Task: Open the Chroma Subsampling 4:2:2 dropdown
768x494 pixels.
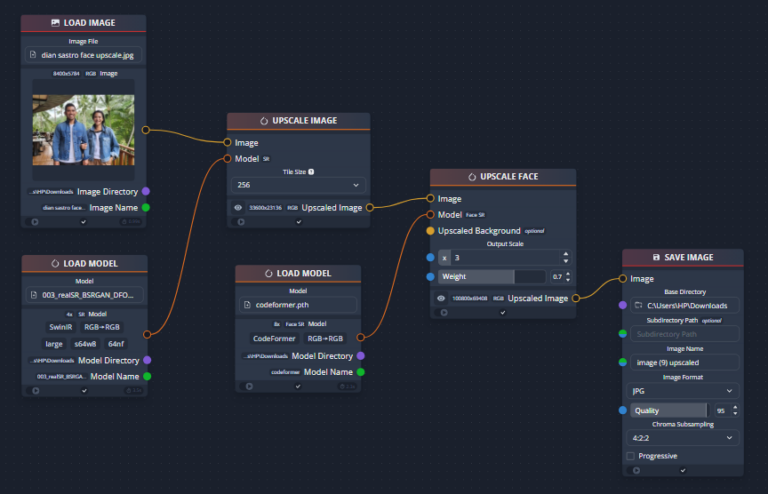Action: (x=683, y=437)
